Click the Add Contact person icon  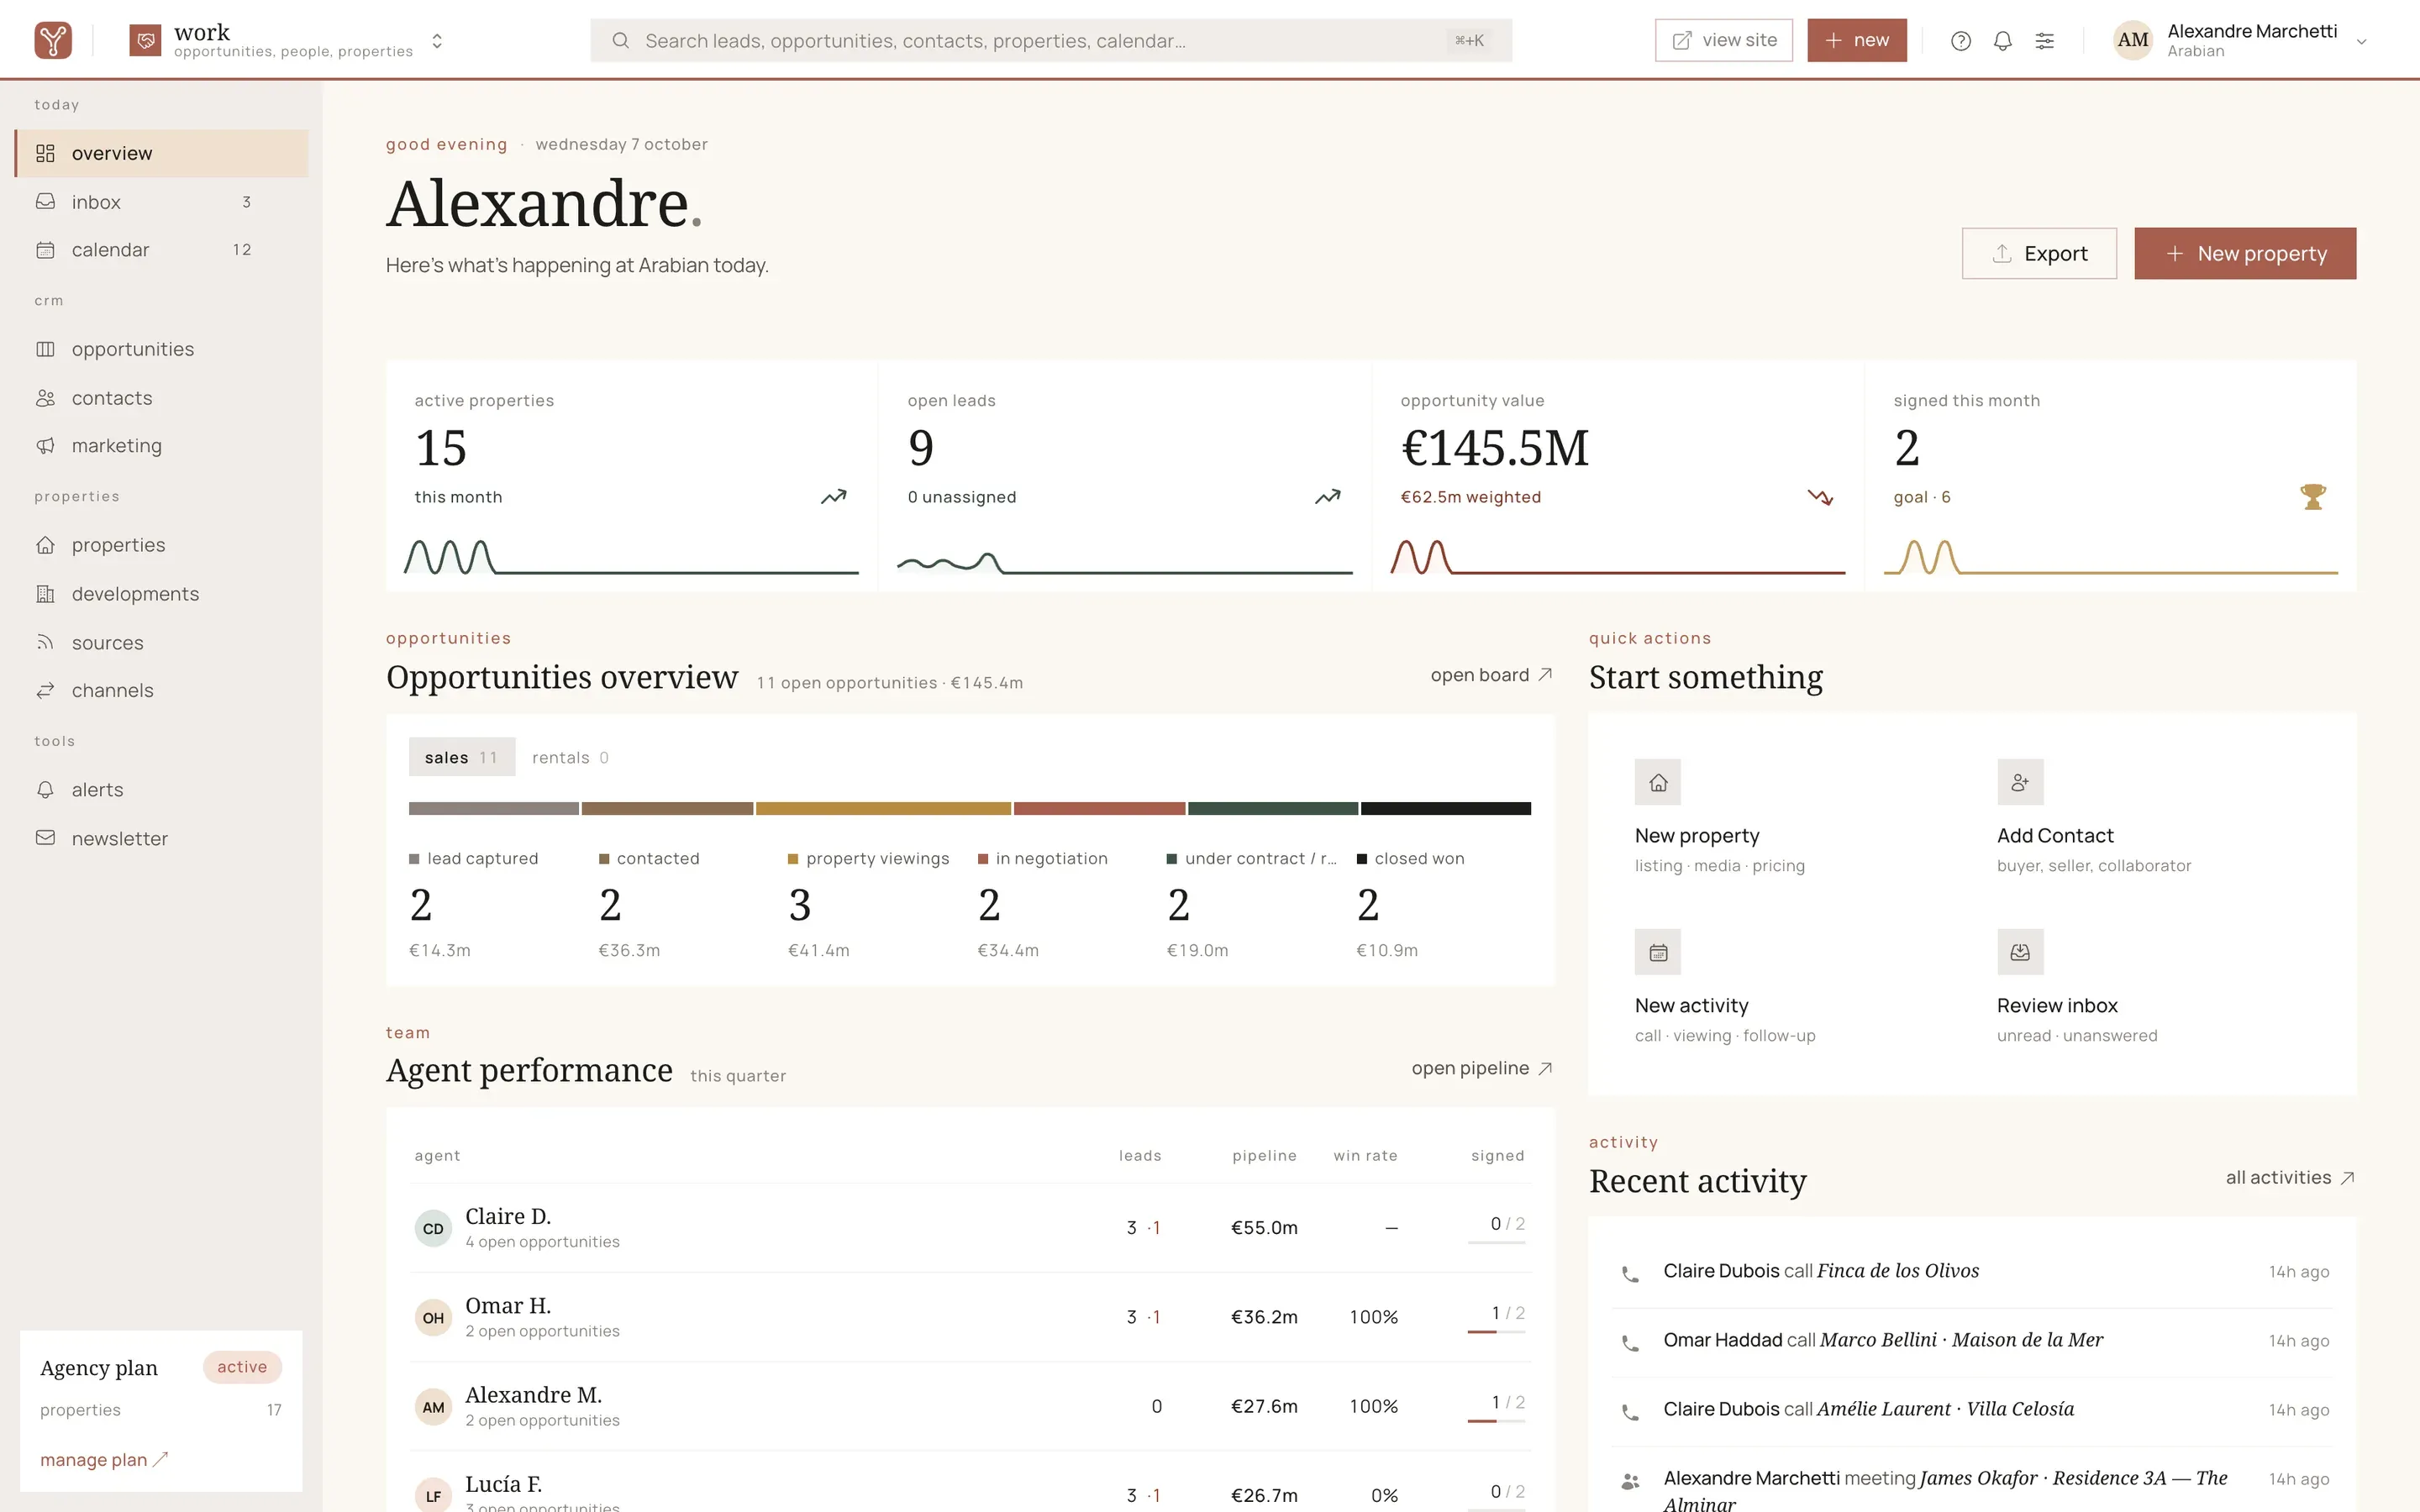(2020, 782)
